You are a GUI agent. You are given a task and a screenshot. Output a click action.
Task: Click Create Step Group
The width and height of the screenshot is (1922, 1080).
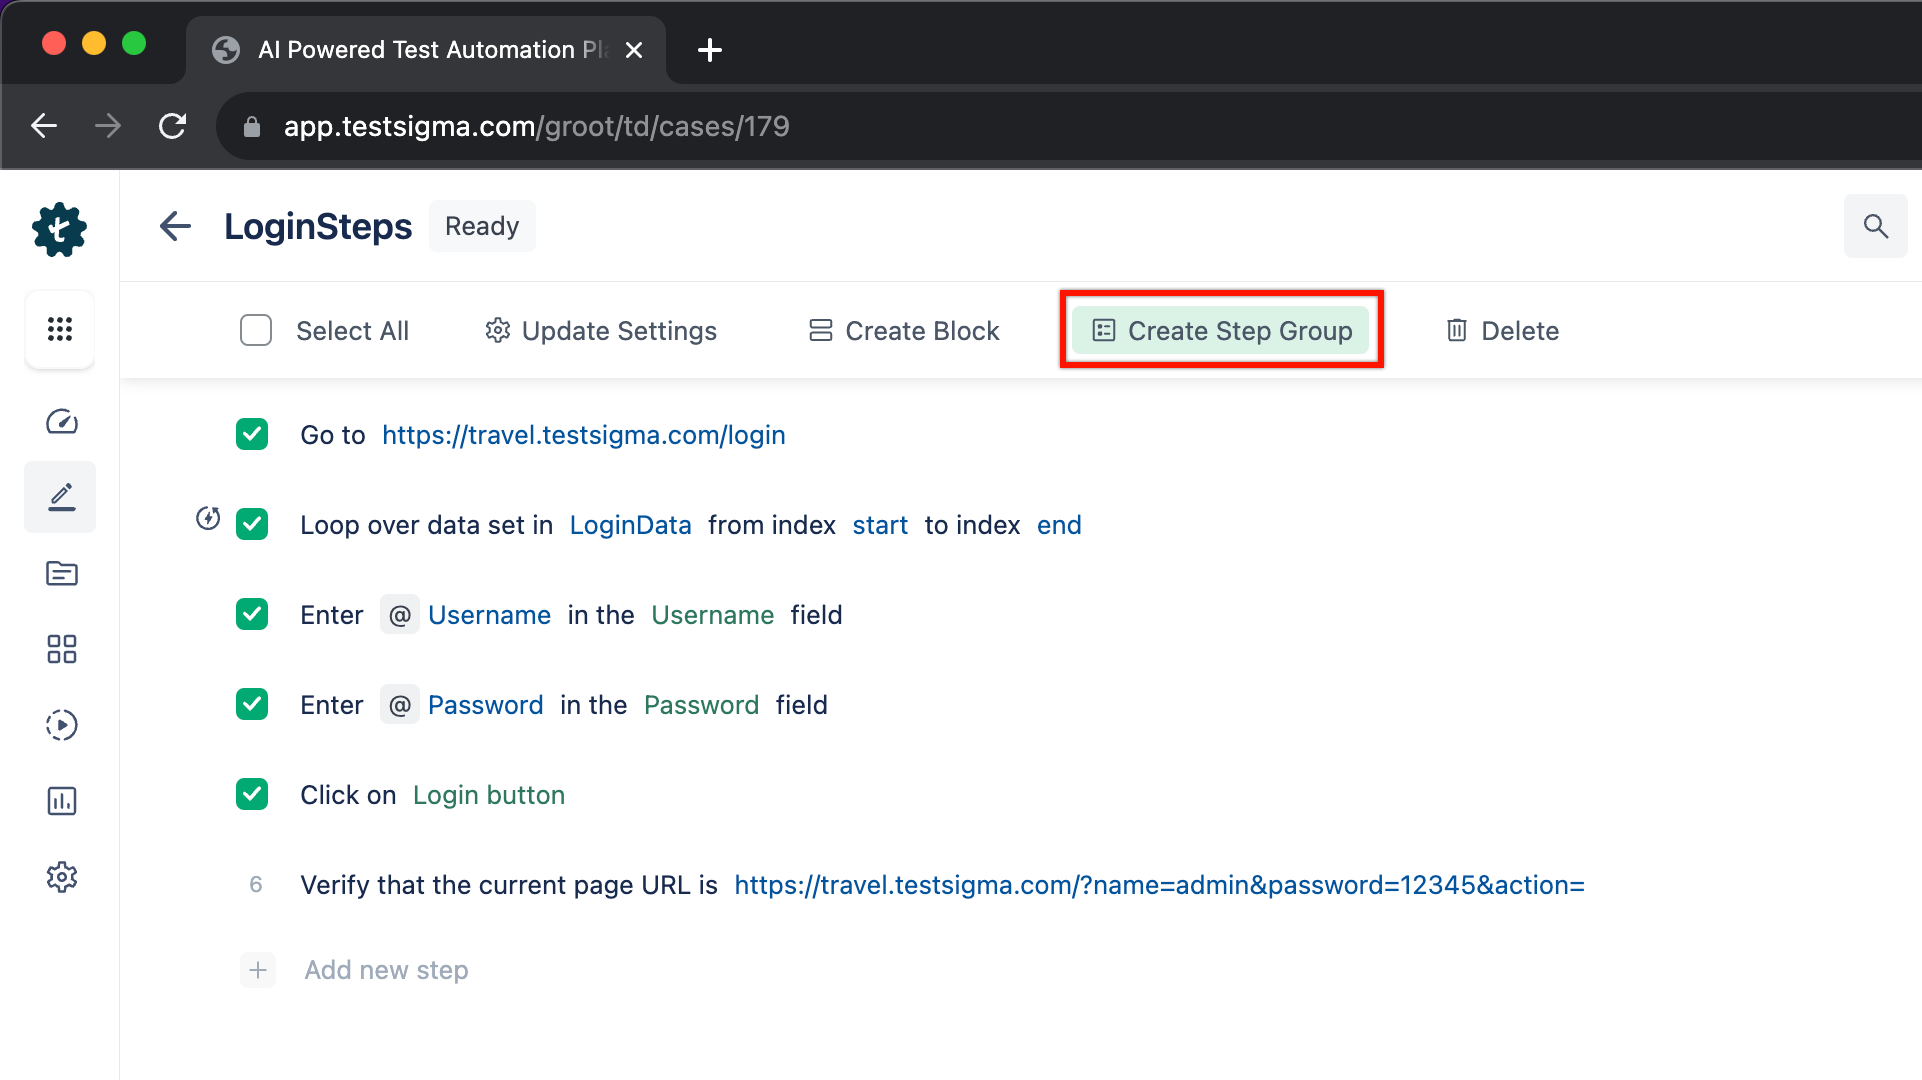click(1221, 330)
